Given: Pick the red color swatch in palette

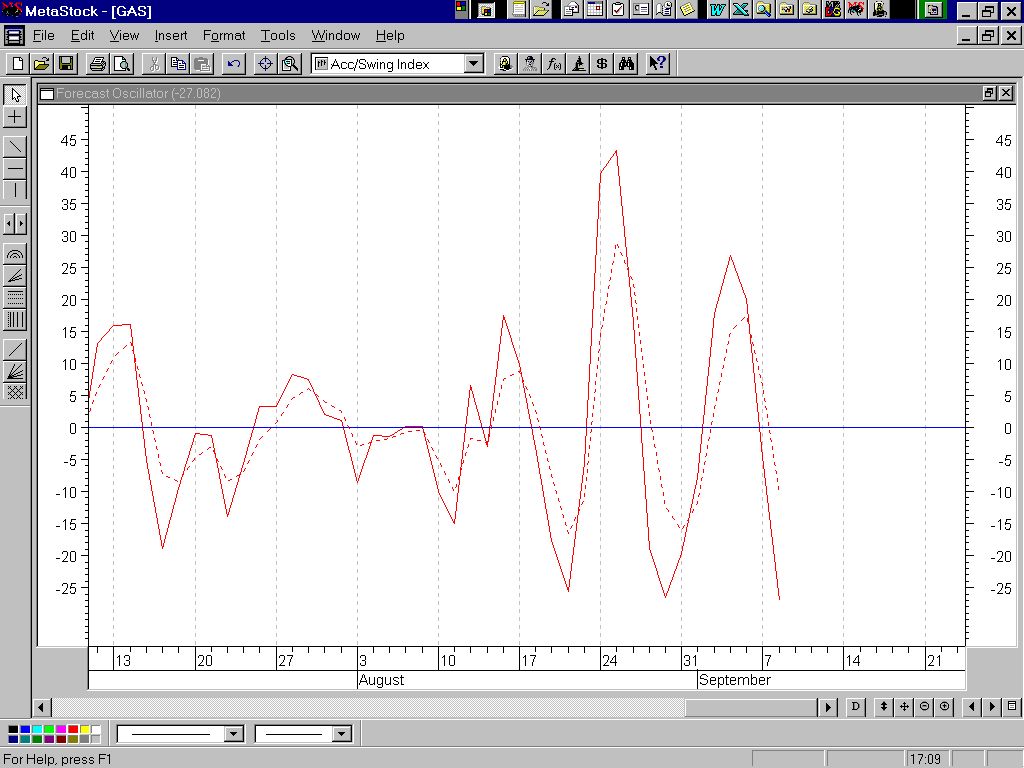Looking at the screenshot, I should (x=73, y=729).
